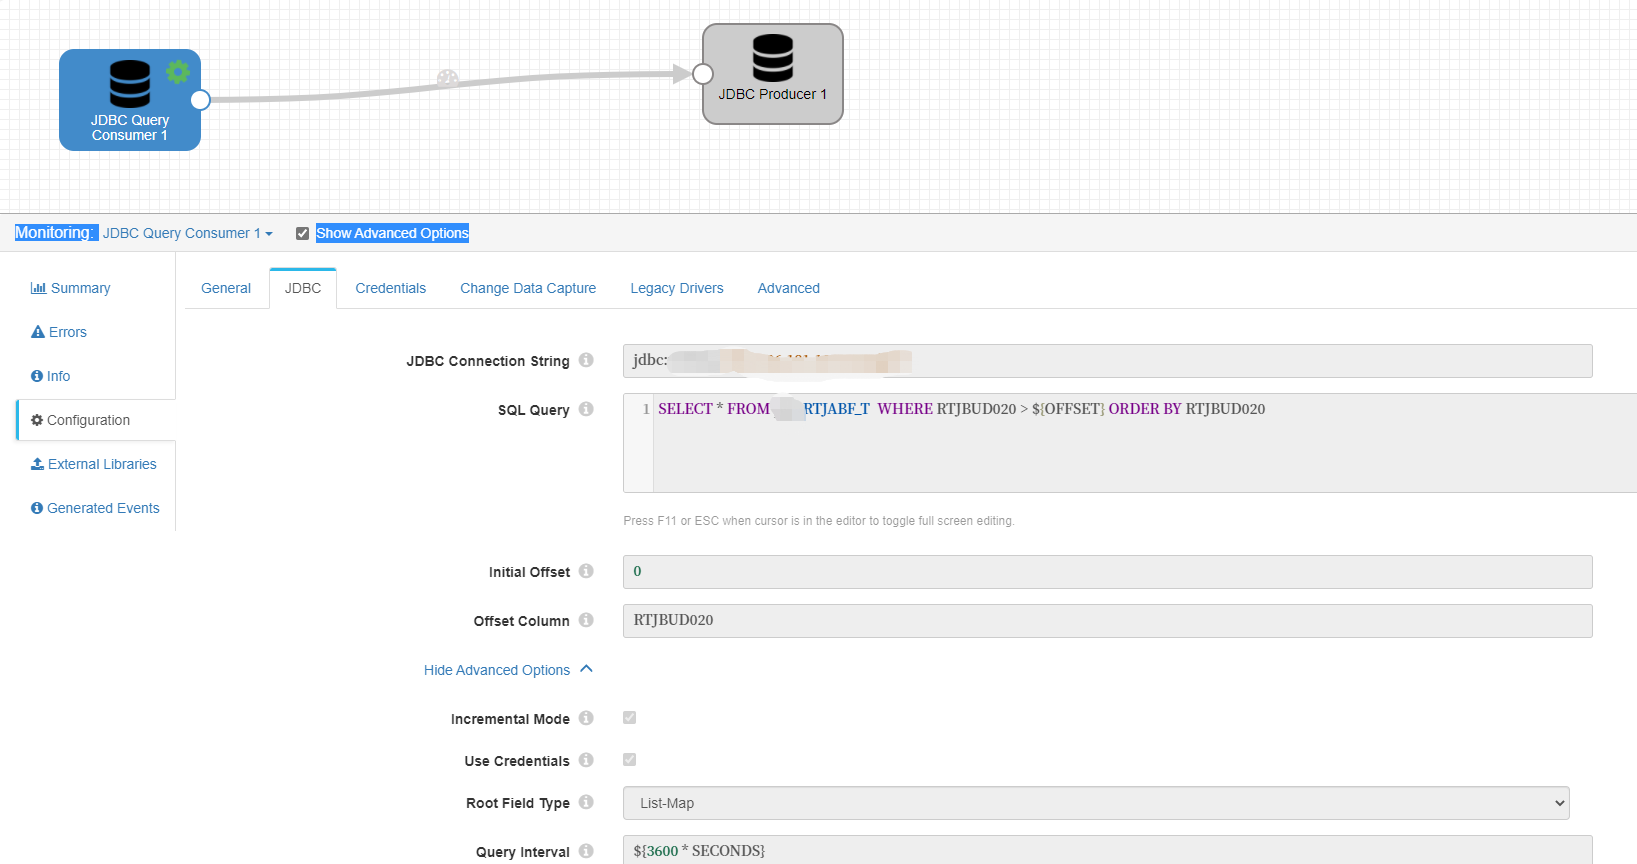Show info tooltip for SQL Query
The width and height of the screenshot is (1637, 864).
[x=586, y=409]
